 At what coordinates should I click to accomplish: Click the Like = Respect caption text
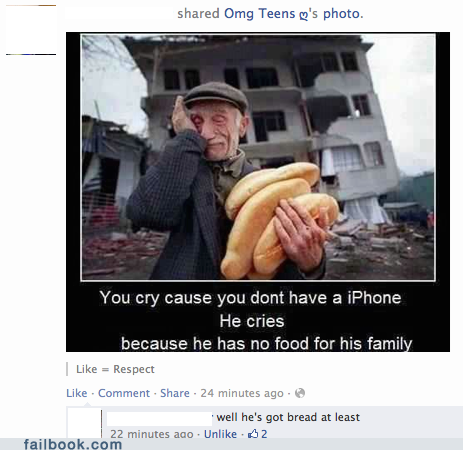pyautogui.click(x=115, y=369)
